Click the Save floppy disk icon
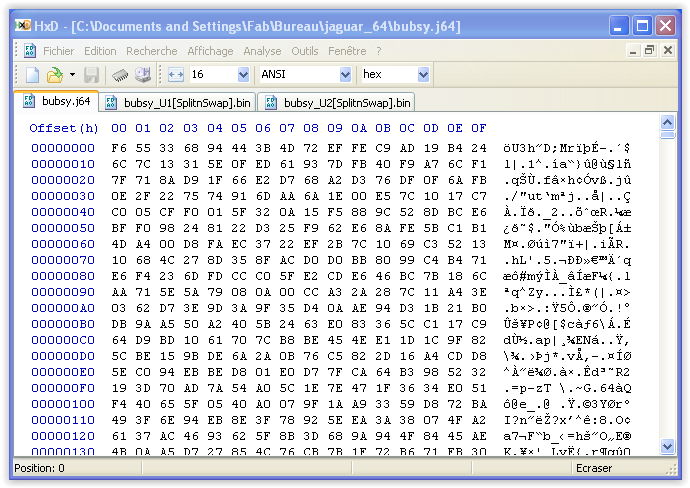690x488 pixels. pos(92,75)
